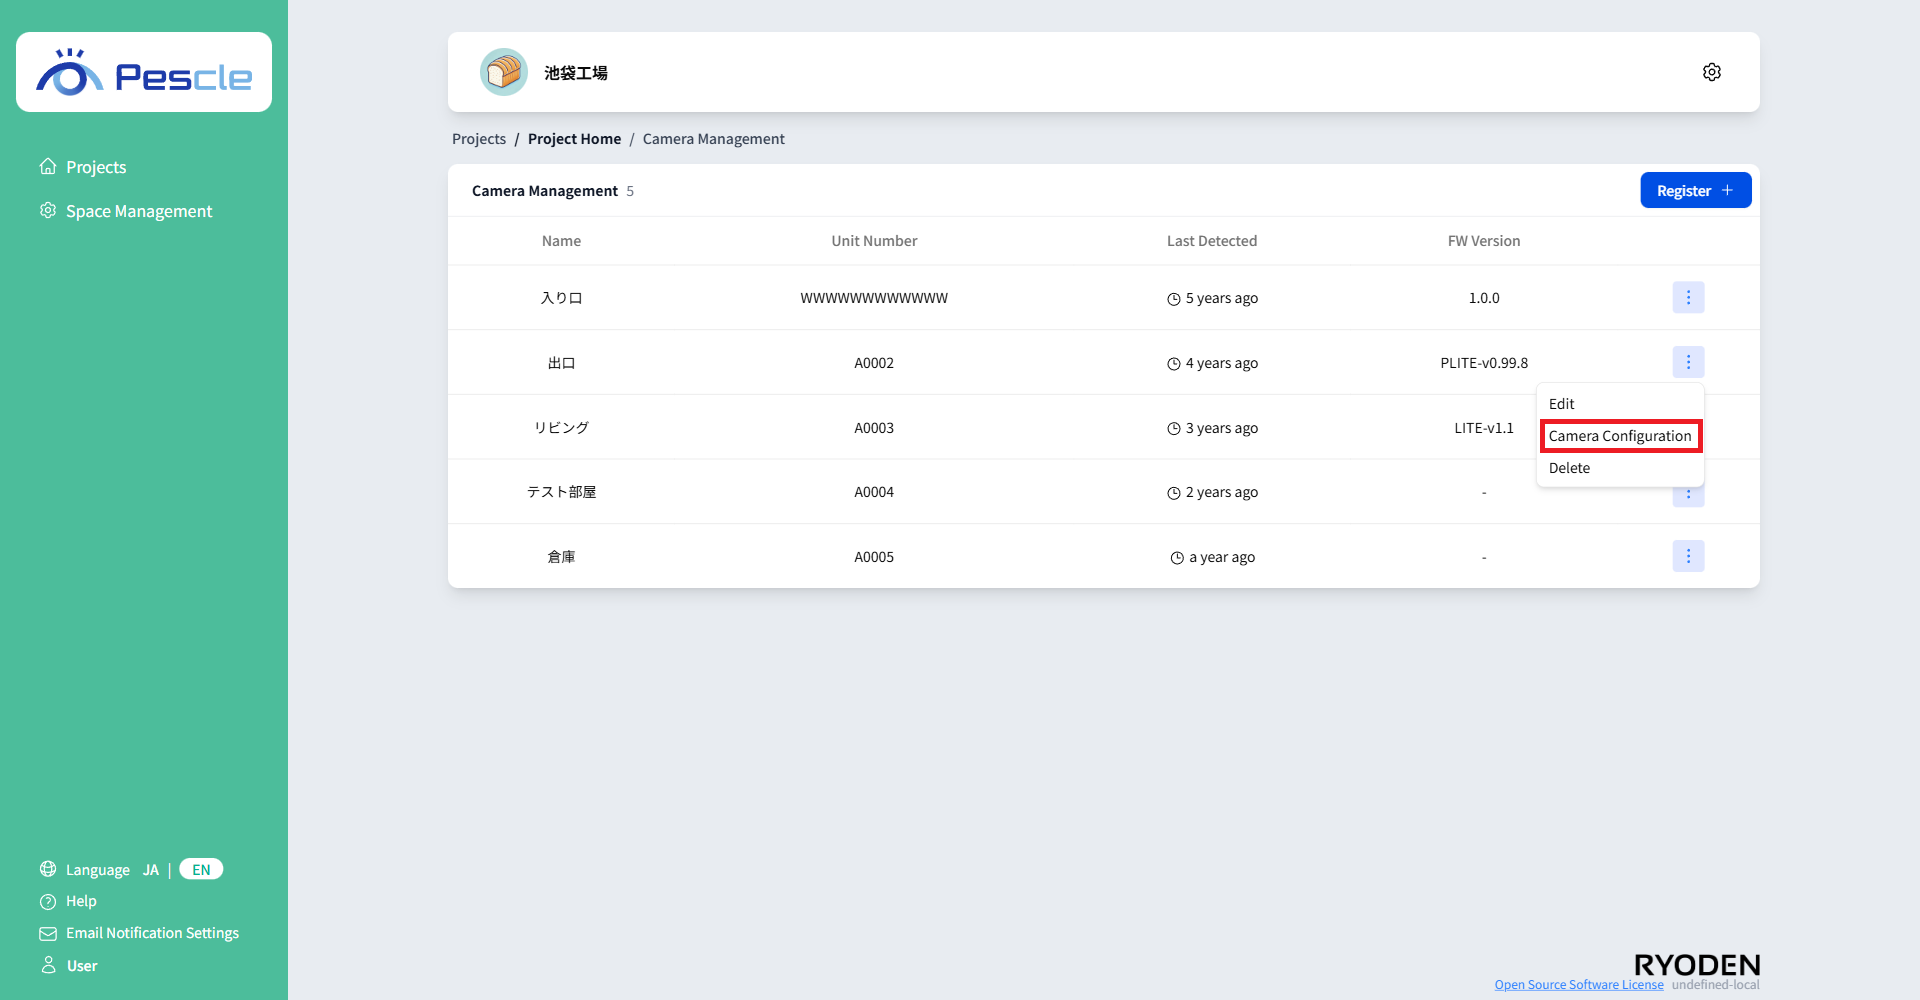Open Email Notification Settings
This screenshot has width=1920, height=1000.
pos(152,933)
